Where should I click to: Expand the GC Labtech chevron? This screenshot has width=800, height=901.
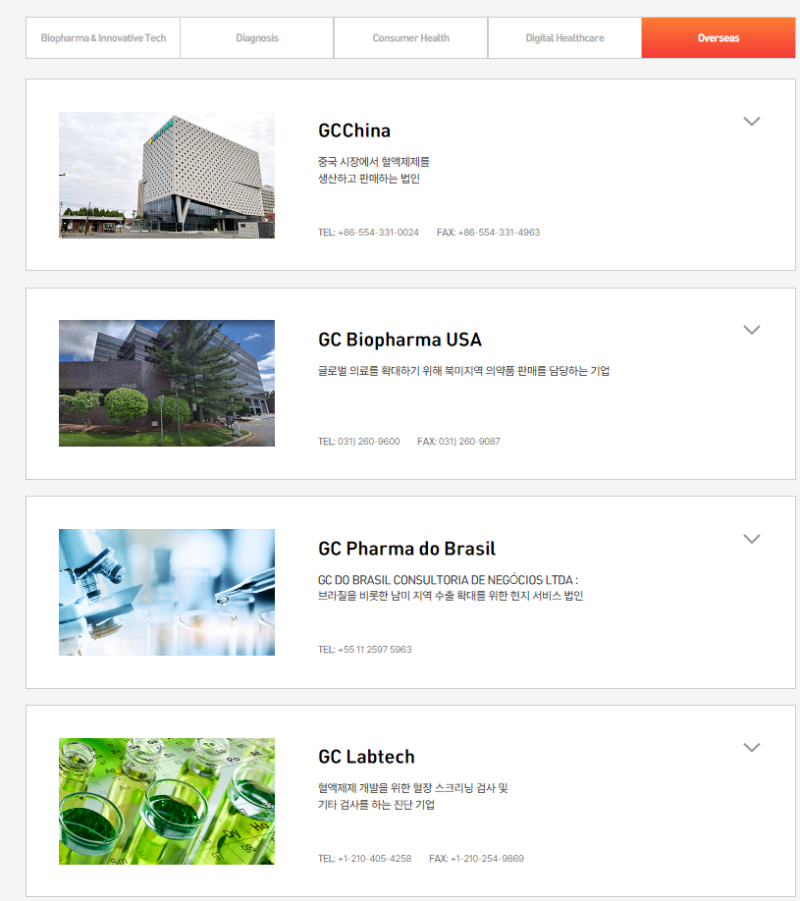(752, 748)
